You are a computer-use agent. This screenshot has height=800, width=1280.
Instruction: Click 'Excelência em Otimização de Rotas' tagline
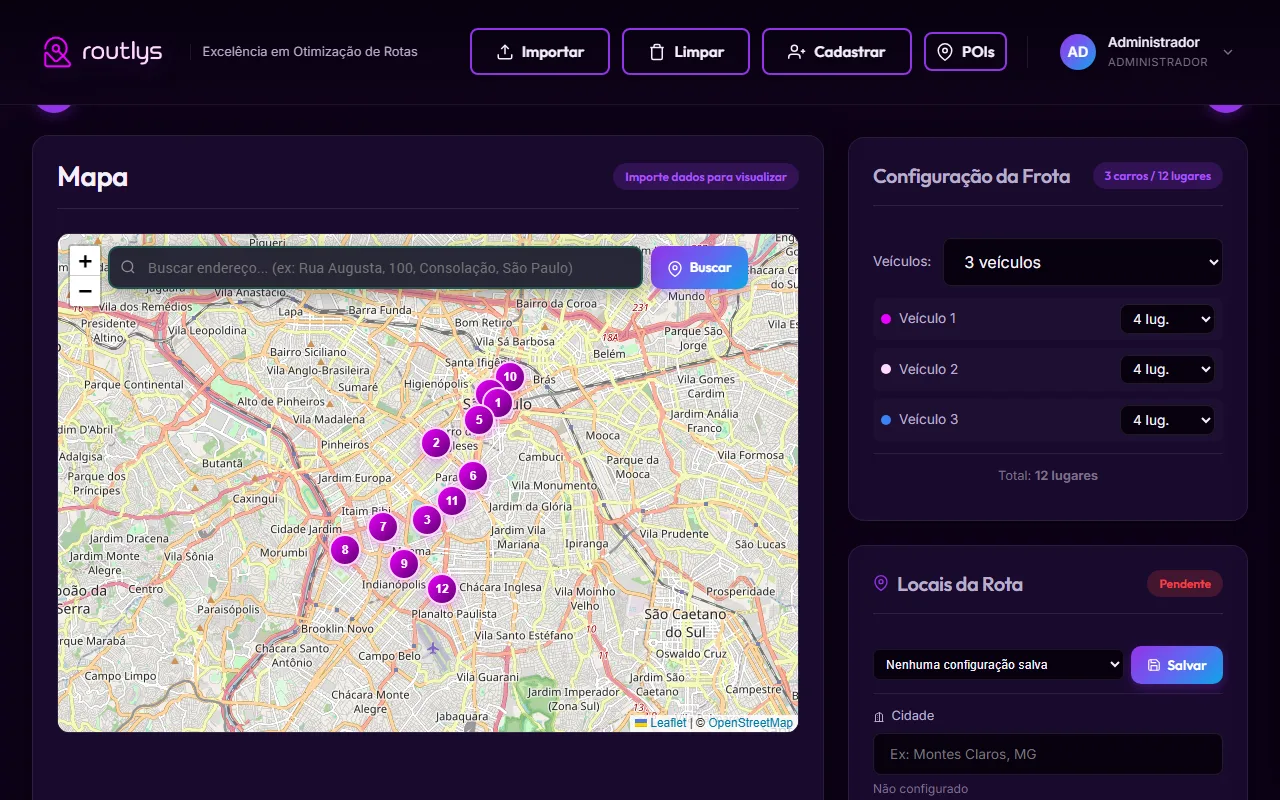tap(310, 52)
